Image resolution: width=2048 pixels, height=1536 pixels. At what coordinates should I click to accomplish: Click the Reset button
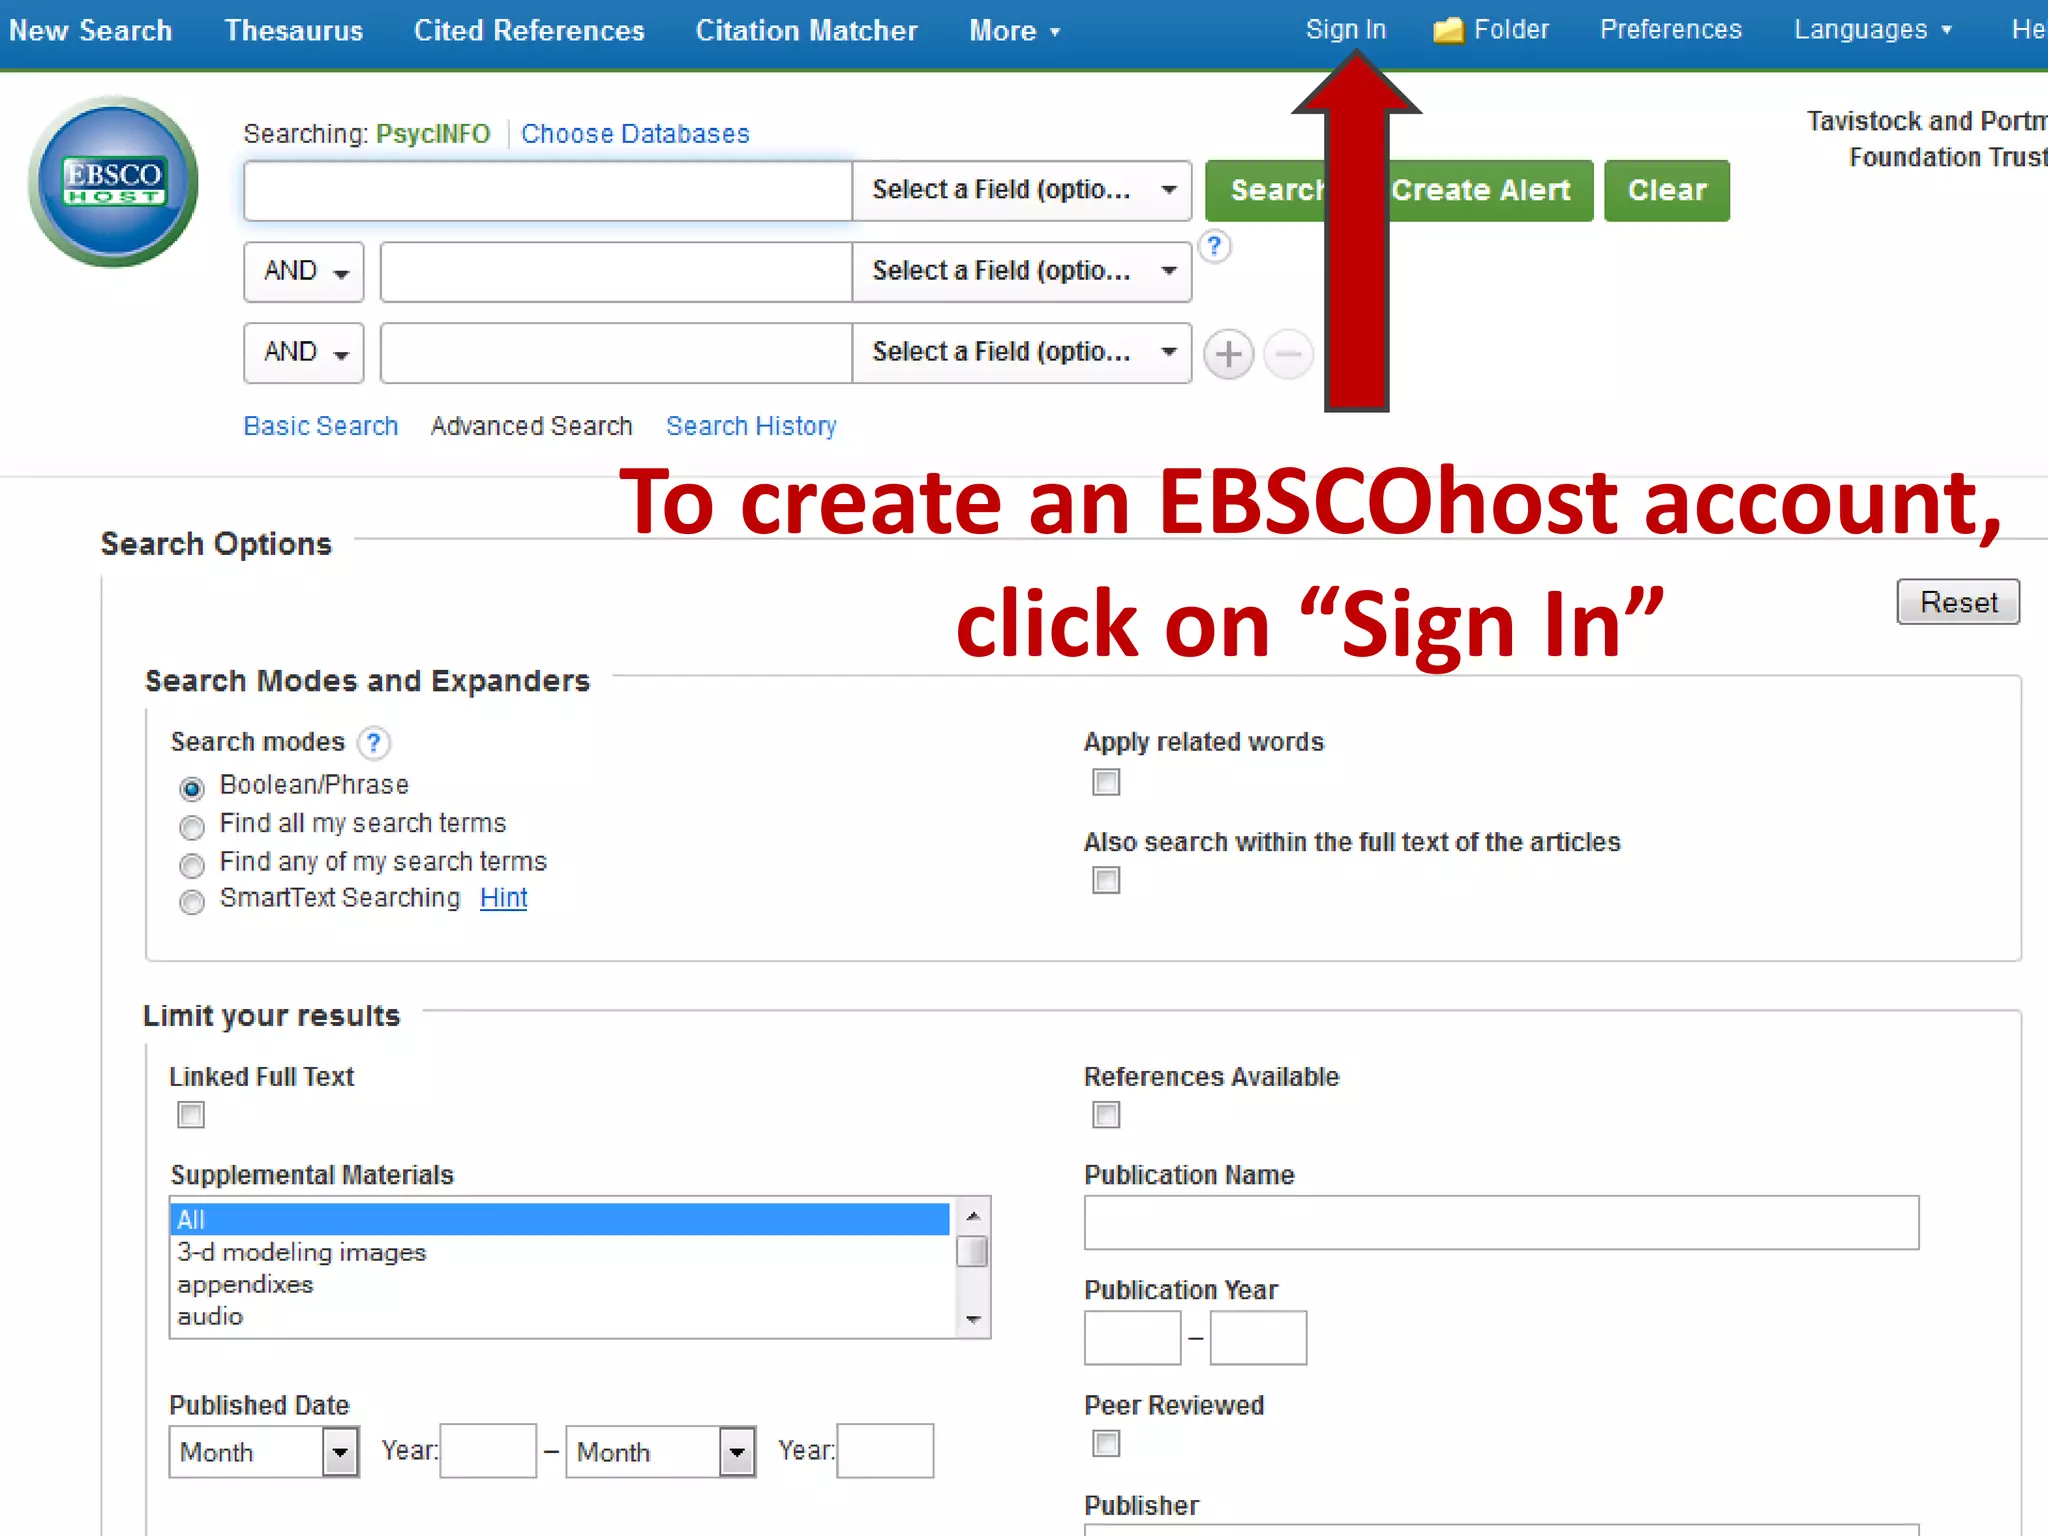1958,602
